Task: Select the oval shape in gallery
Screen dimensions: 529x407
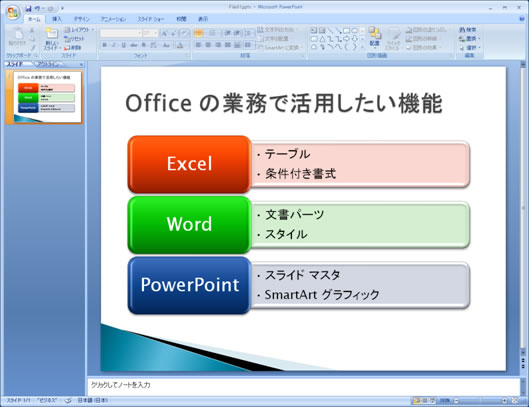Action: [x=355, y=30]
